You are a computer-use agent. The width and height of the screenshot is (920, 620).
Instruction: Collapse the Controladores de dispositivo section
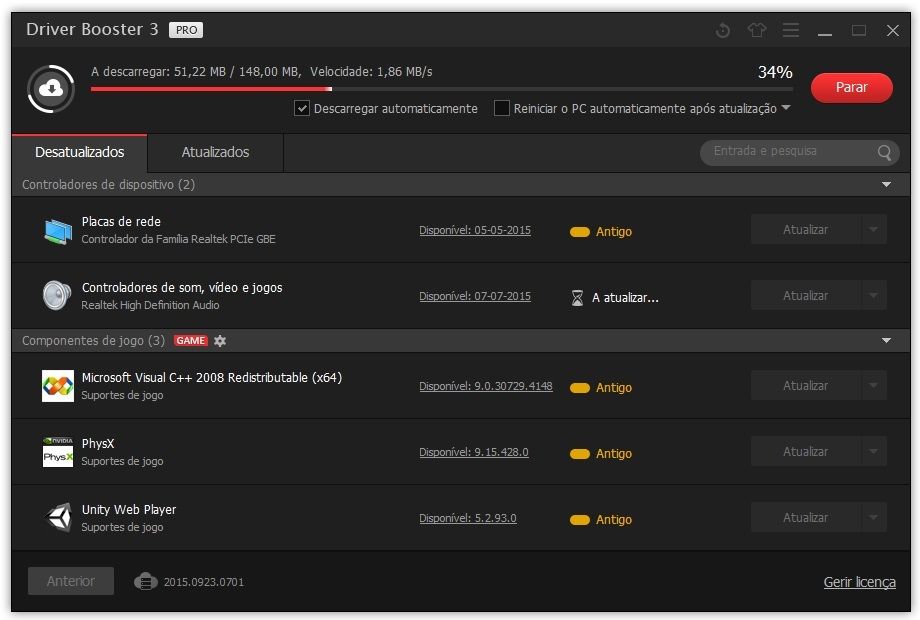pos(886,185)
